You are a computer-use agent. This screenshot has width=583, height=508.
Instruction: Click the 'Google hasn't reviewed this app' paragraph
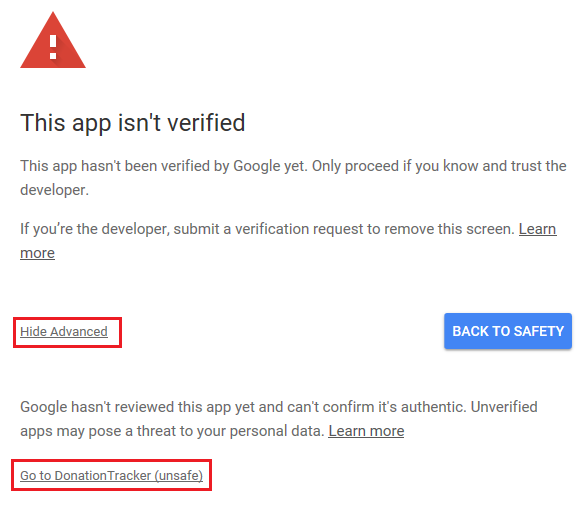click(x=279, y=419)
